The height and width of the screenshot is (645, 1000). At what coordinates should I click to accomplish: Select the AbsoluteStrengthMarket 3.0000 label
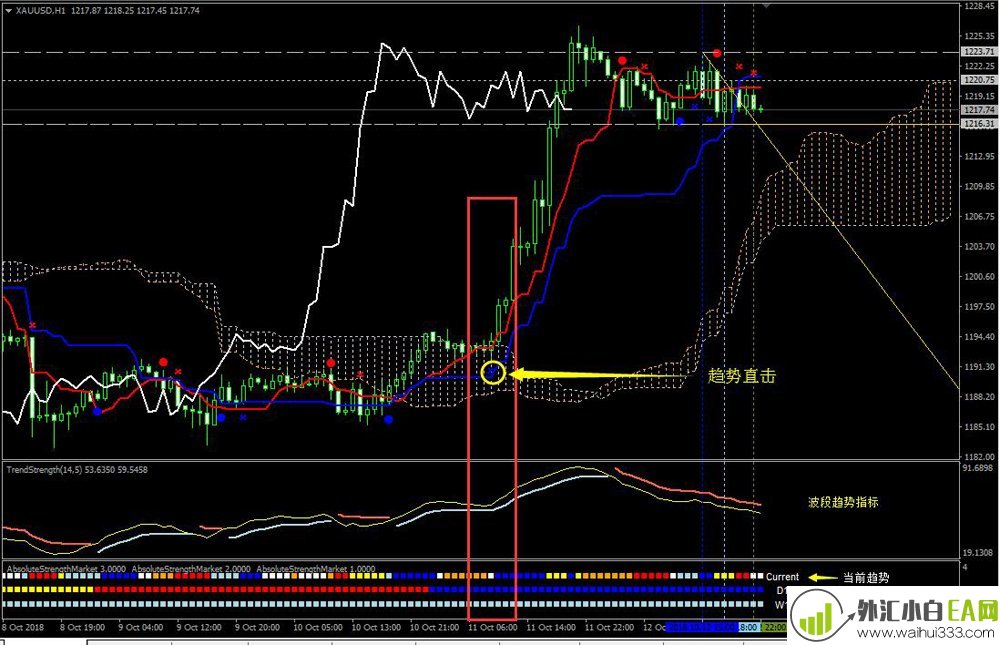(66, 568)
